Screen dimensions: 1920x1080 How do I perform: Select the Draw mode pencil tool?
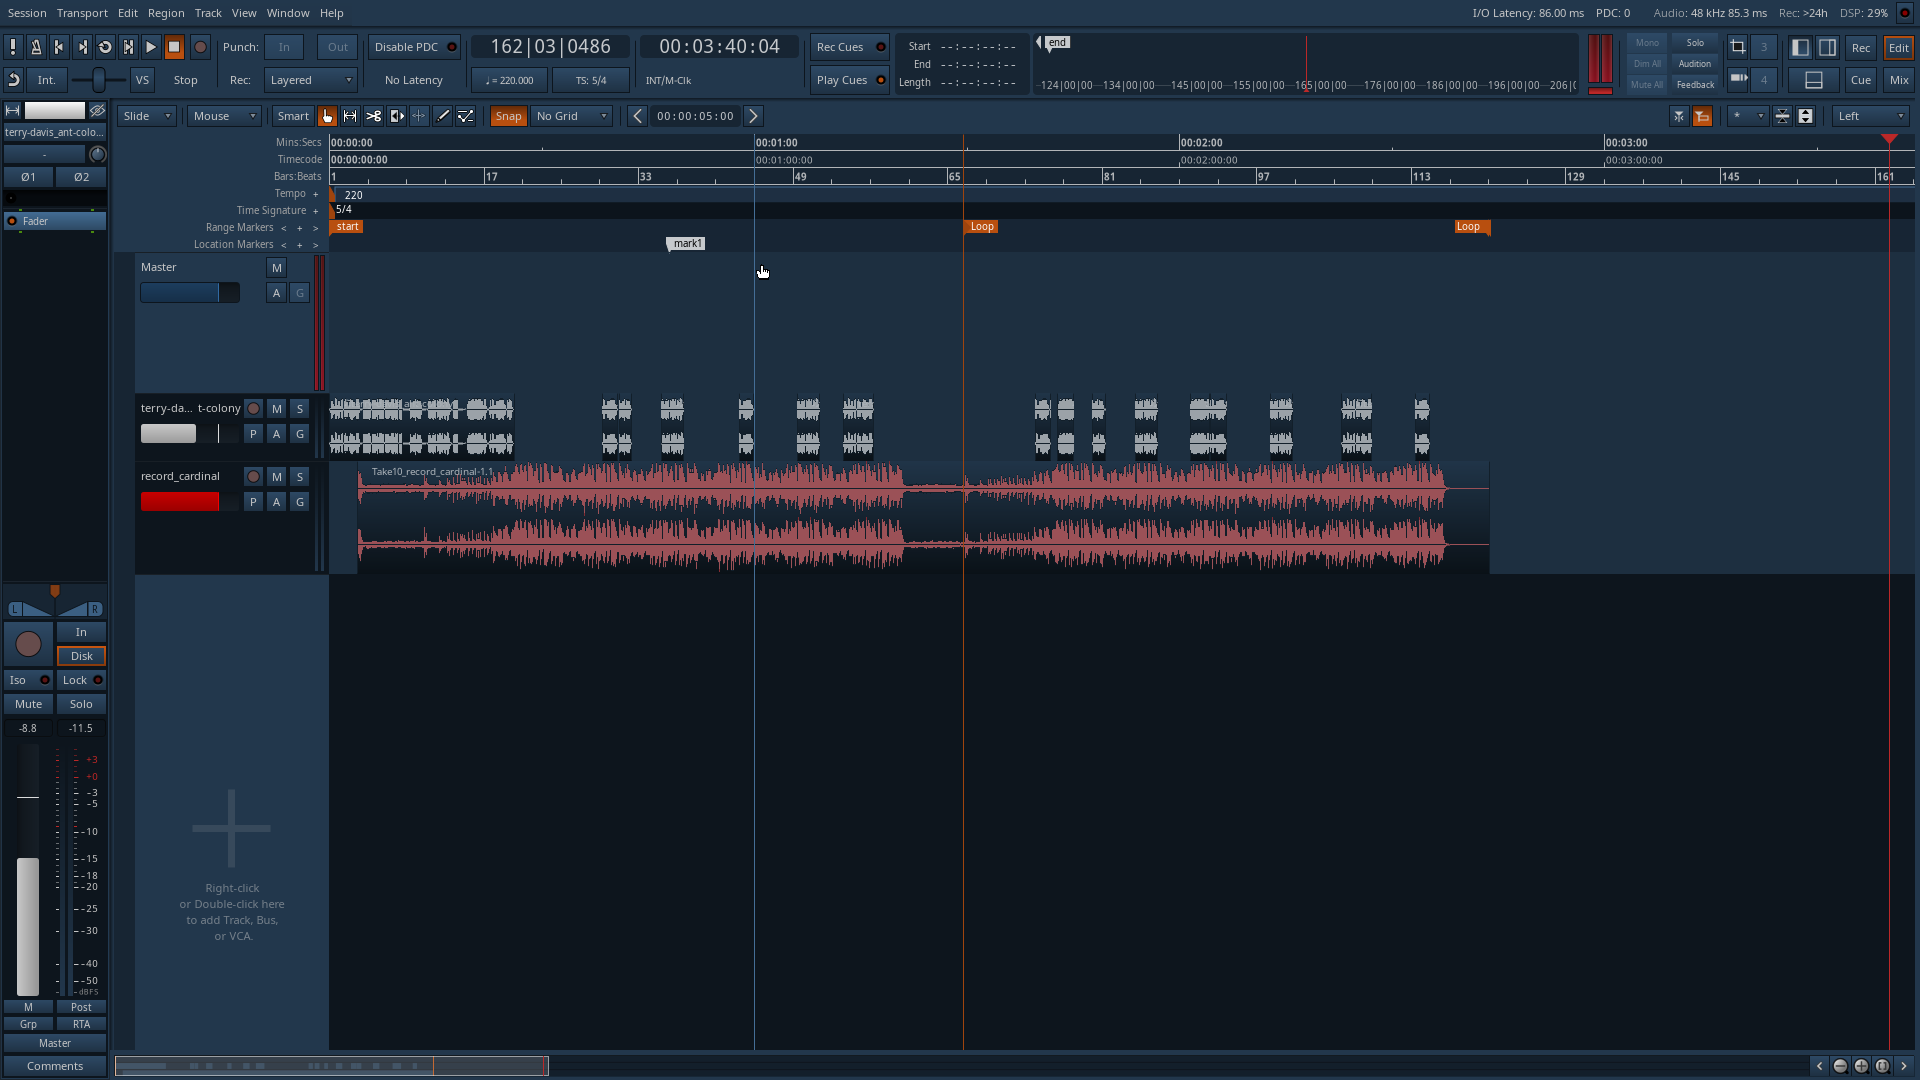(x=442, y=116)
